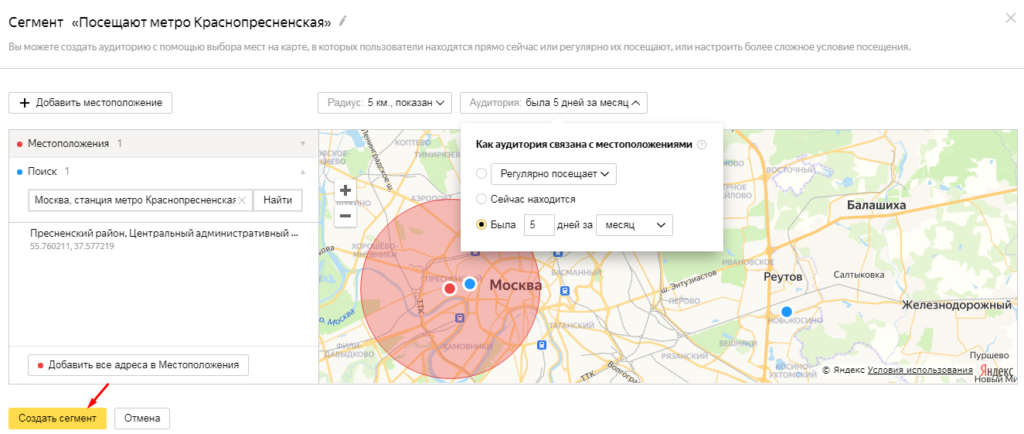Click Добавить местоположение button

tap(90, 103)
